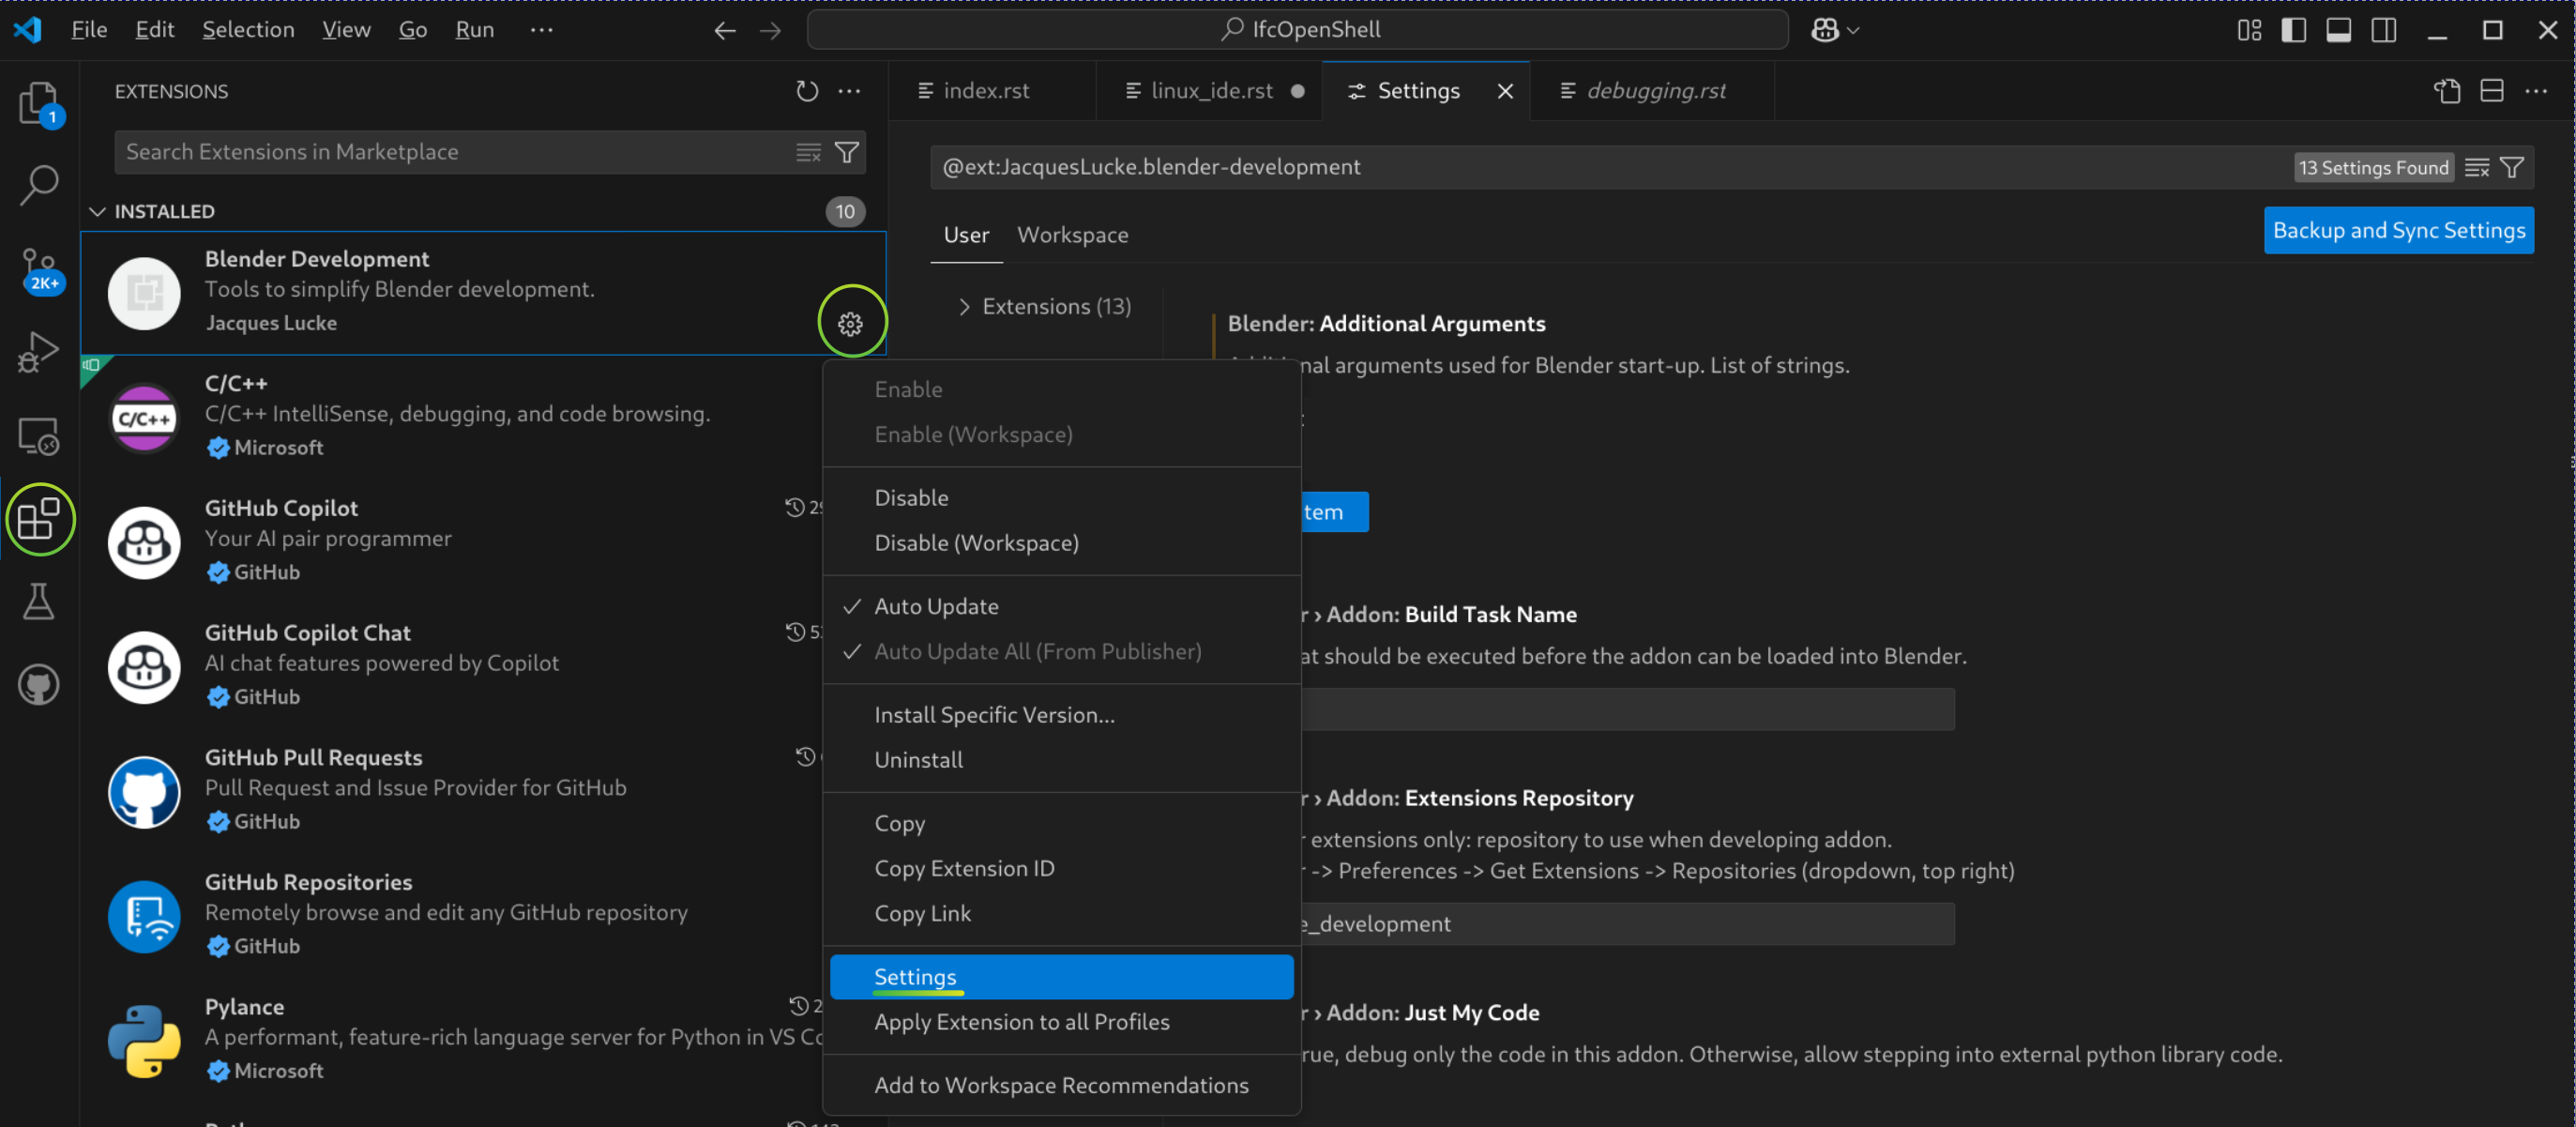Open Copilot menu in title bar

pos(1835,30)
